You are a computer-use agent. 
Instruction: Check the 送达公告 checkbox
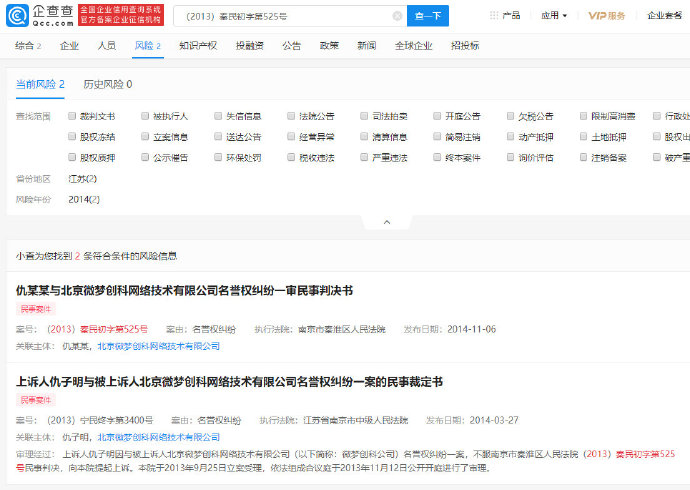218,137
